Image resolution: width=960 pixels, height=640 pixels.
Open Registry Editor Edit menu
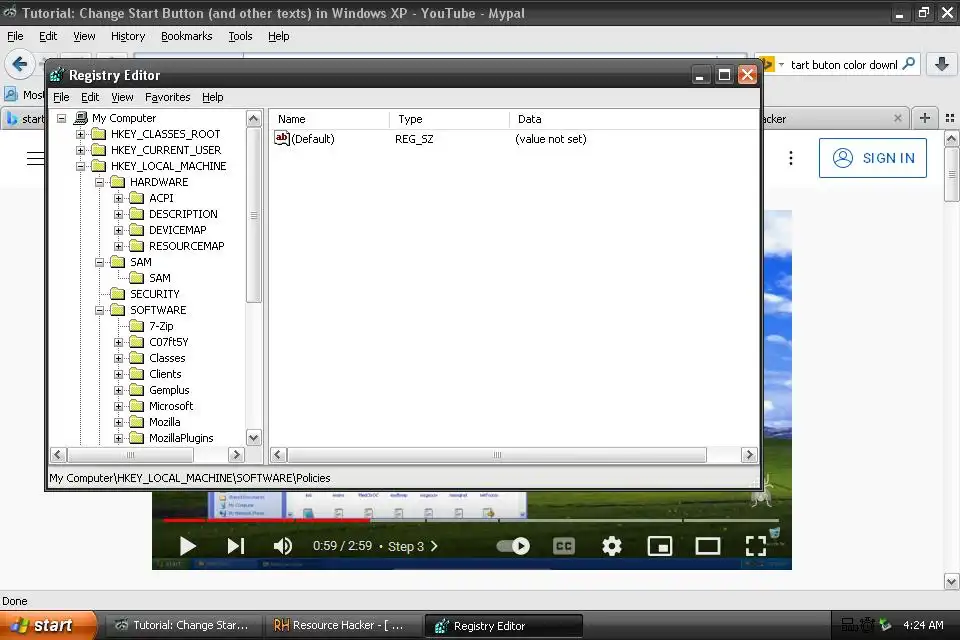coord(90,97)
